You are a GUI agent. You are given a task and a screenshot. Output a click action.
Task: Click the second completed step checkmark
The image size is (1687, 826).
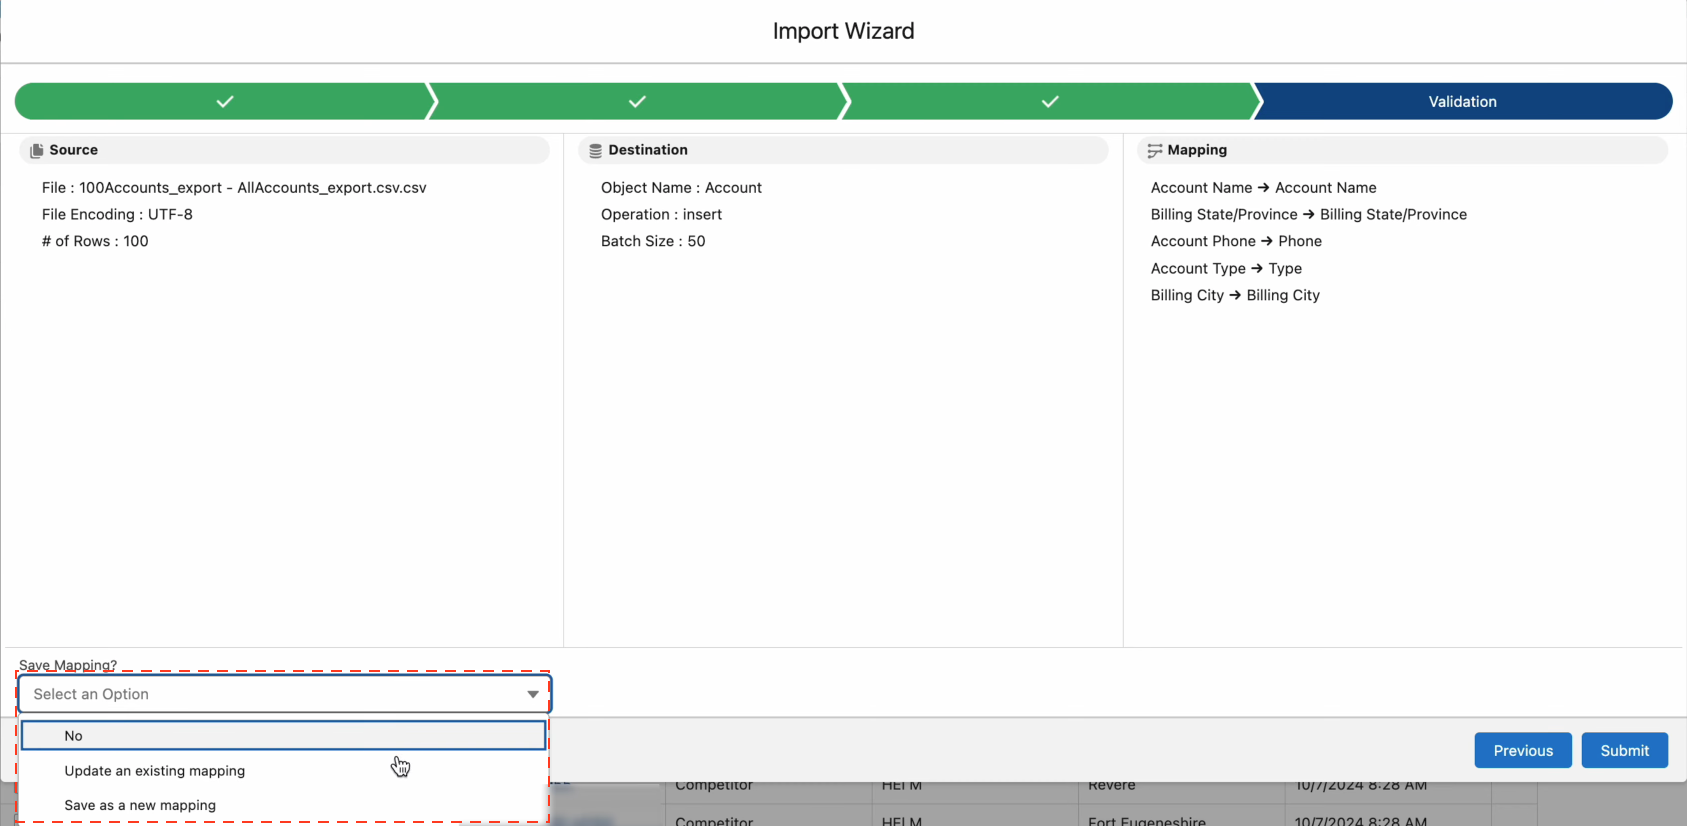[x=637, y=102]
